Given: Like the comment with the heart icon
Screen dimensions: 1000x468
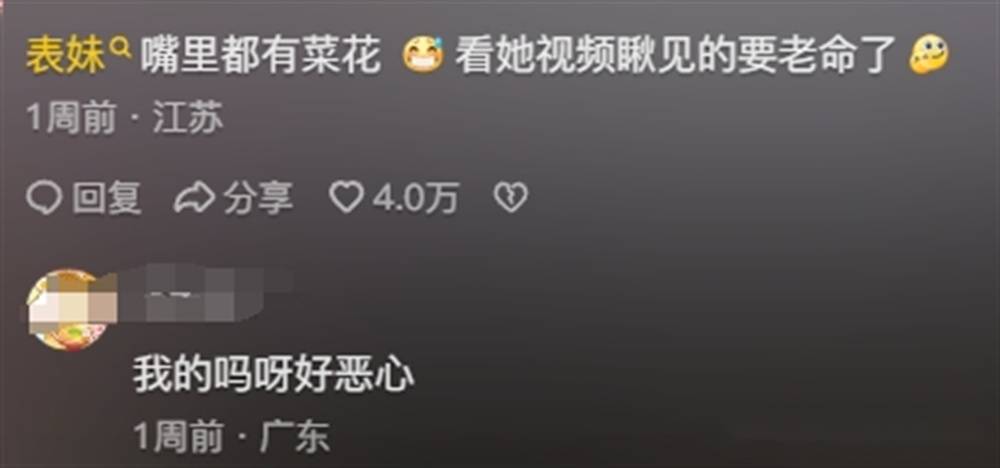Looking at the screenshot, I should tap(346, 198).
